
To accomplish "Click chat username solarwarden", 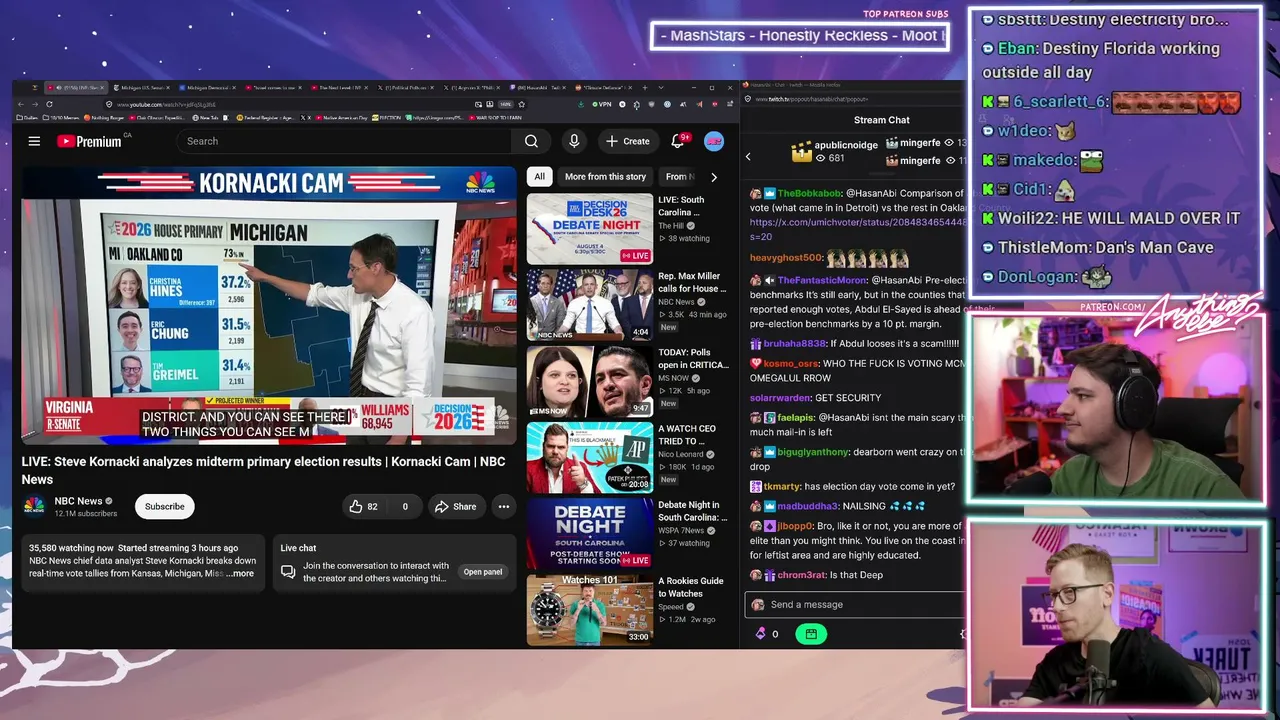I will (780, 398).
